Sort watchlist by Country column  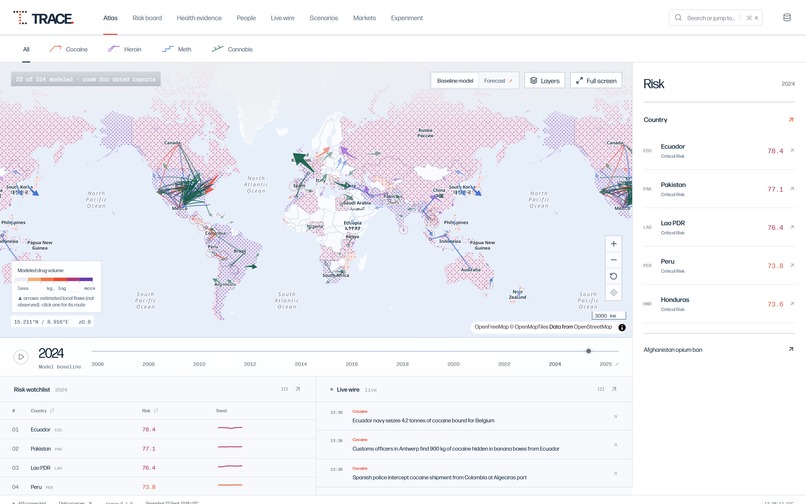pos(42,410)
